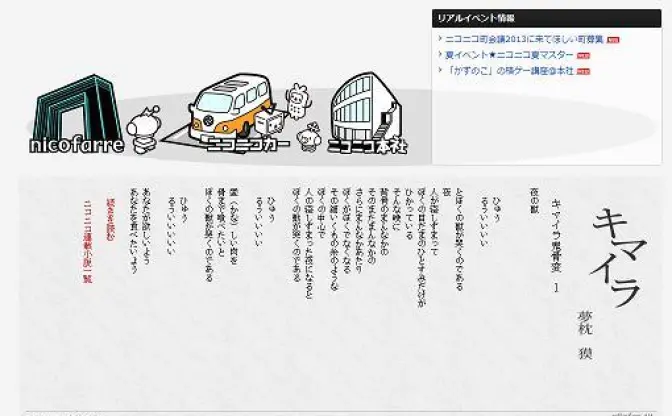Click the arrow bullet before ニコニコ町会議2013
672x416 pixels.
440,39
